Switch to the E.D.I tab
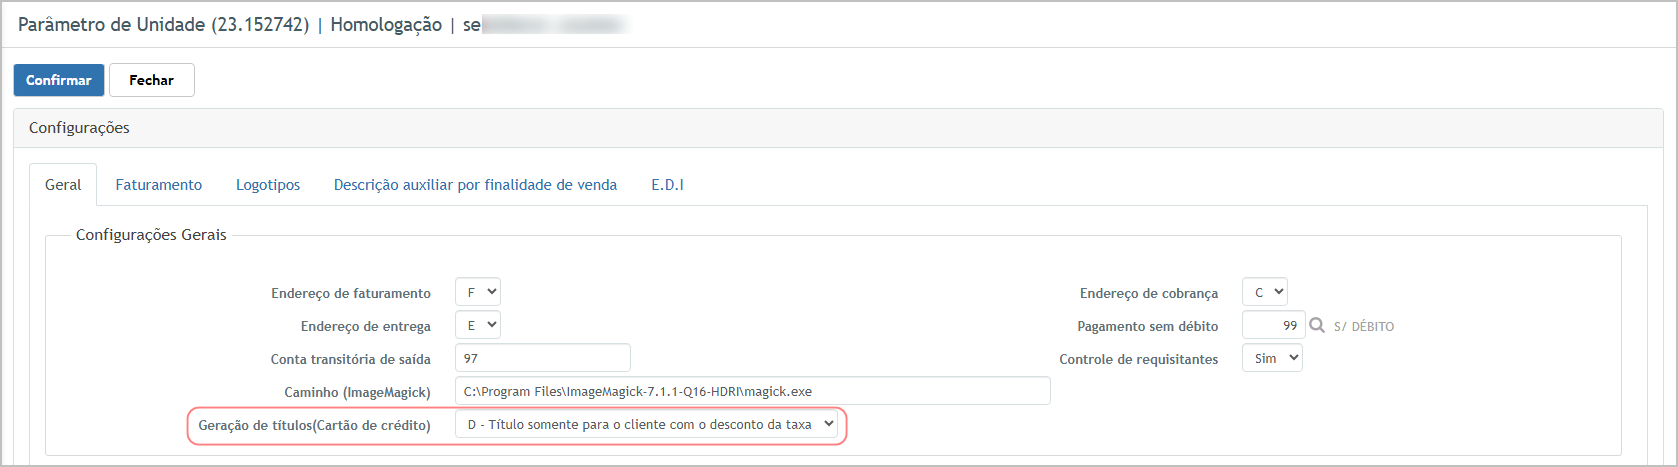This screenshot has width=1678, height=467. (667, 185)
